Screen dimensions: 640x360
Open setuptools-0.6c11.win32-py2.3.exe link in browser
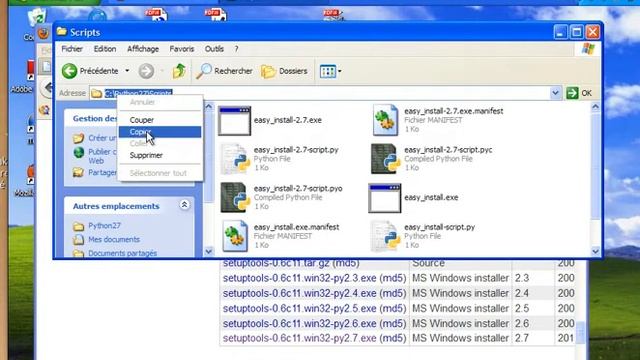click(x=300, y=278)
